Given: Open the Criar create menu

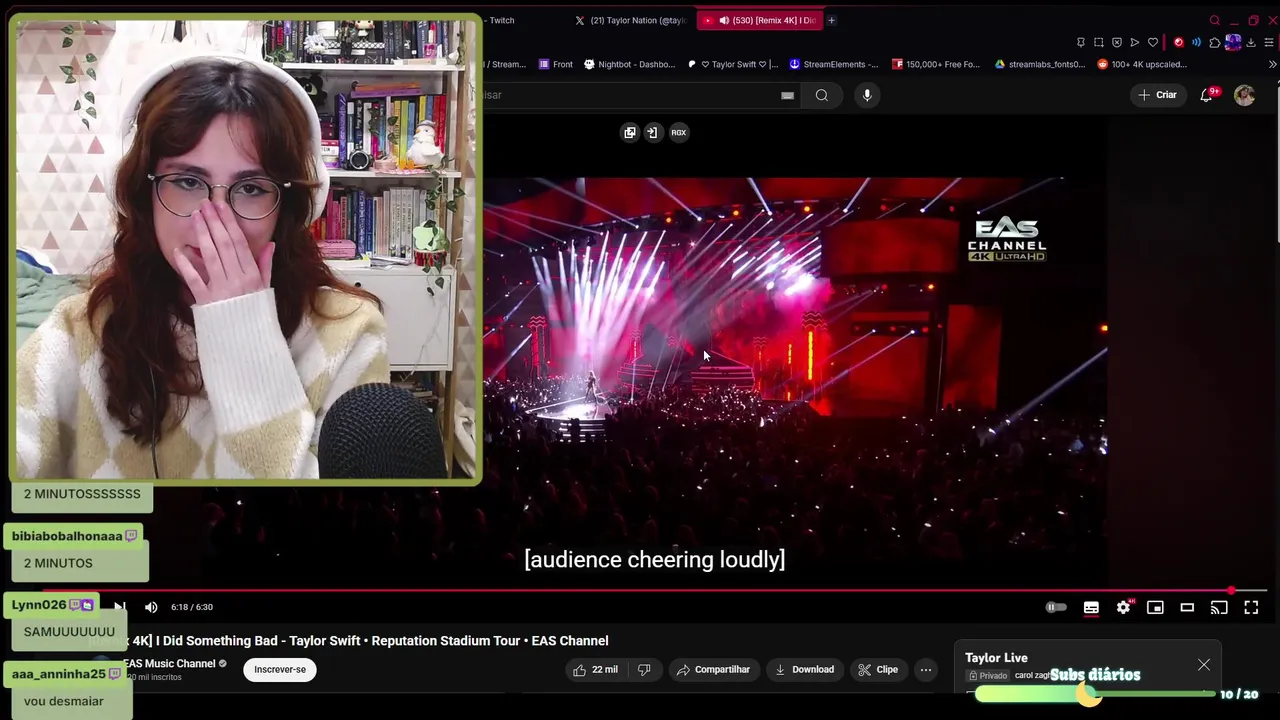Looking at the screenshot, I should pyautogui.click(x=1157, y=95).
